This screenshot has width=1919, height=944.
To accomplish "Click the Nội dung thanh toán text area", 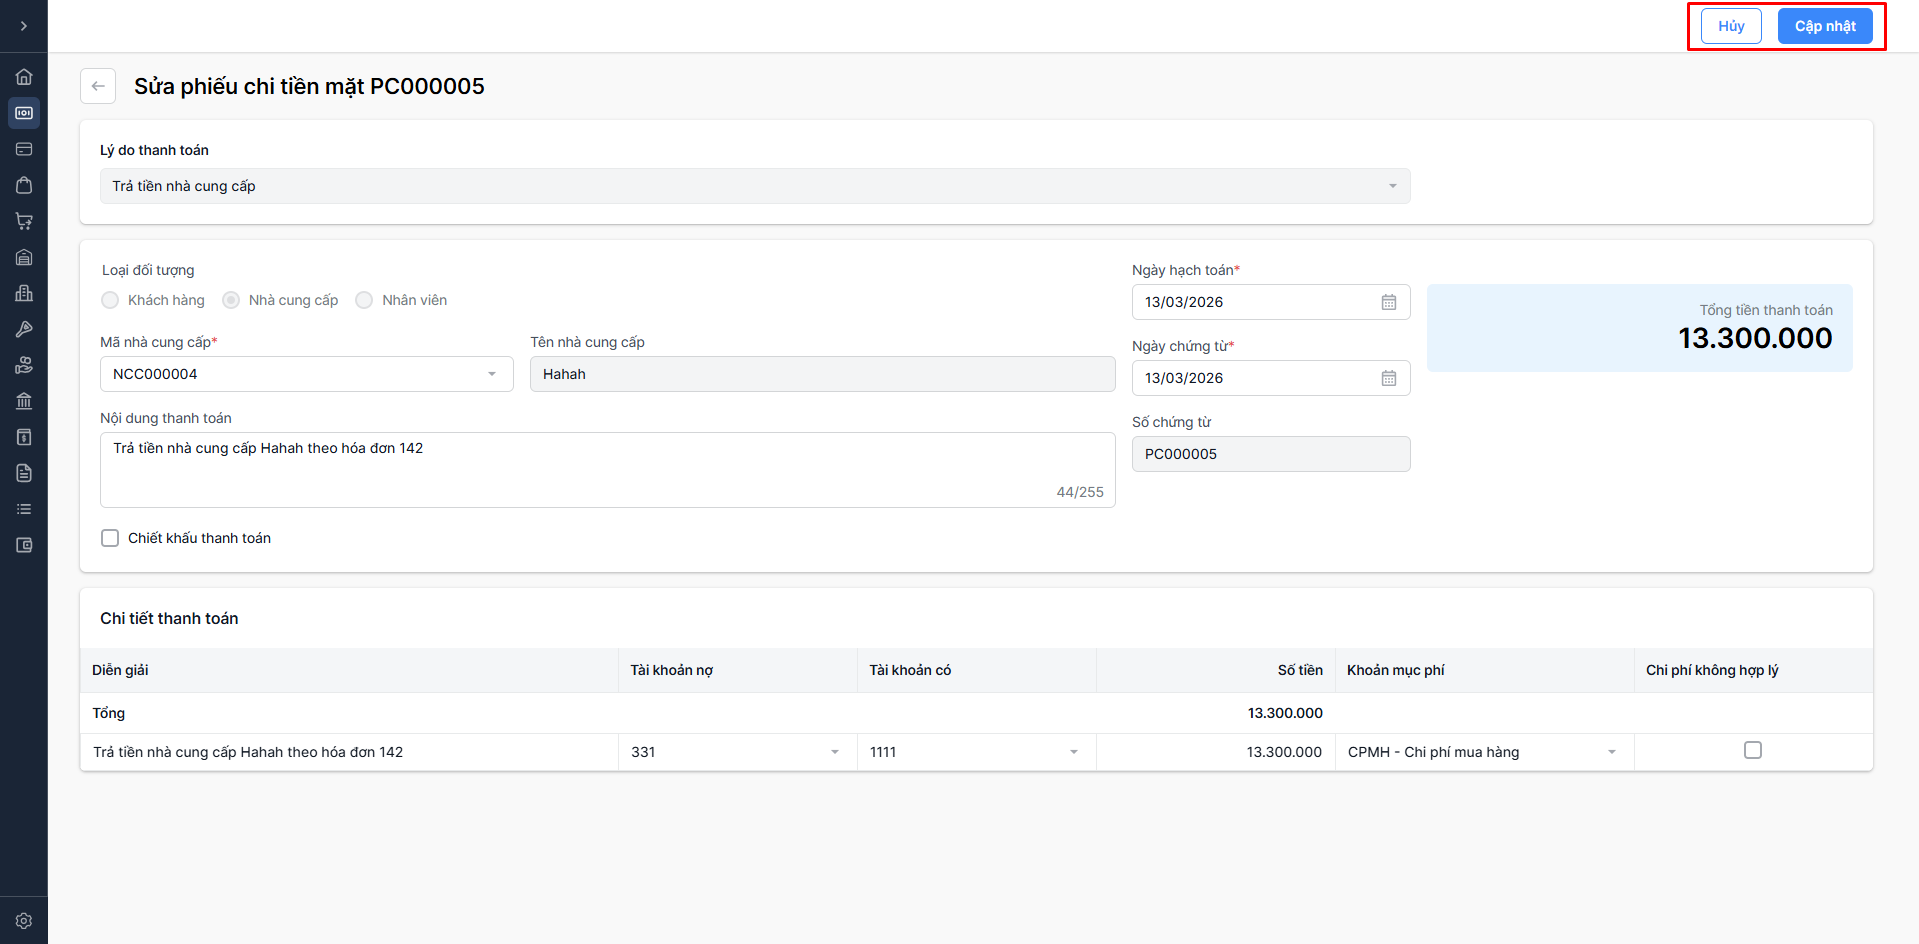I will pos(607,469).
